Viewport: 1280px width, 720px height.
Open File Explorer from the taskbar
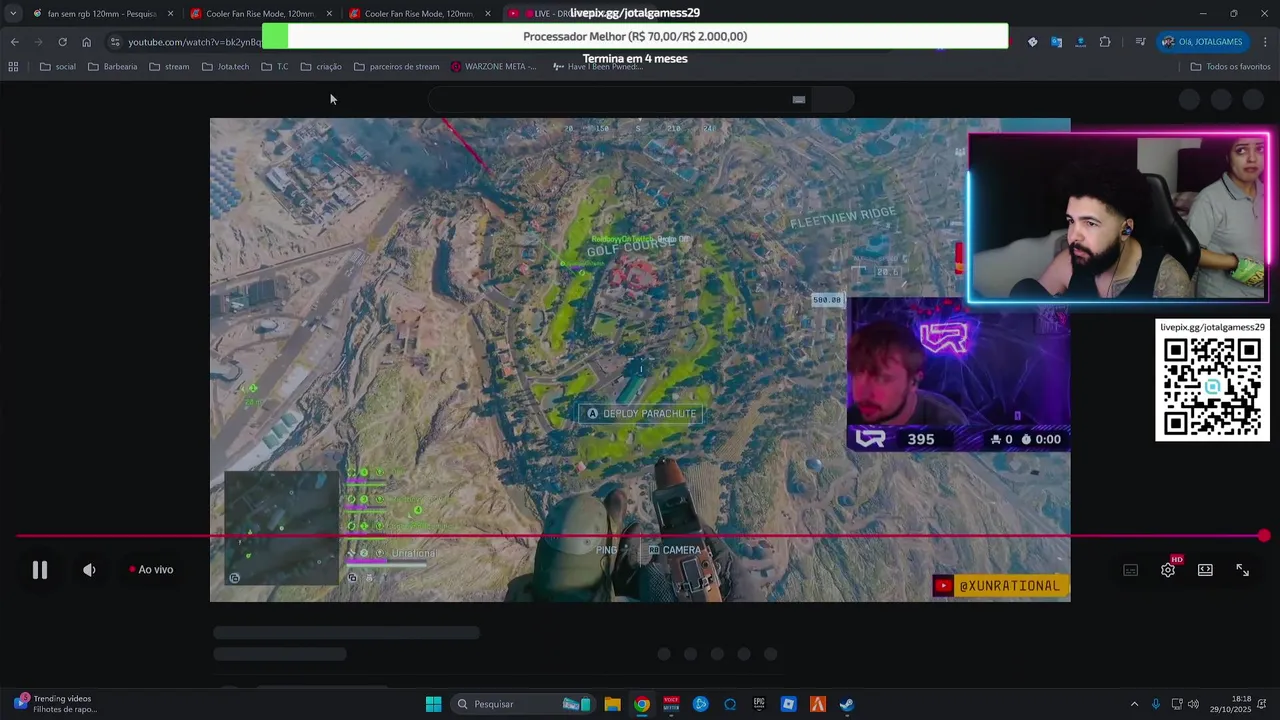tap(612, 704)
